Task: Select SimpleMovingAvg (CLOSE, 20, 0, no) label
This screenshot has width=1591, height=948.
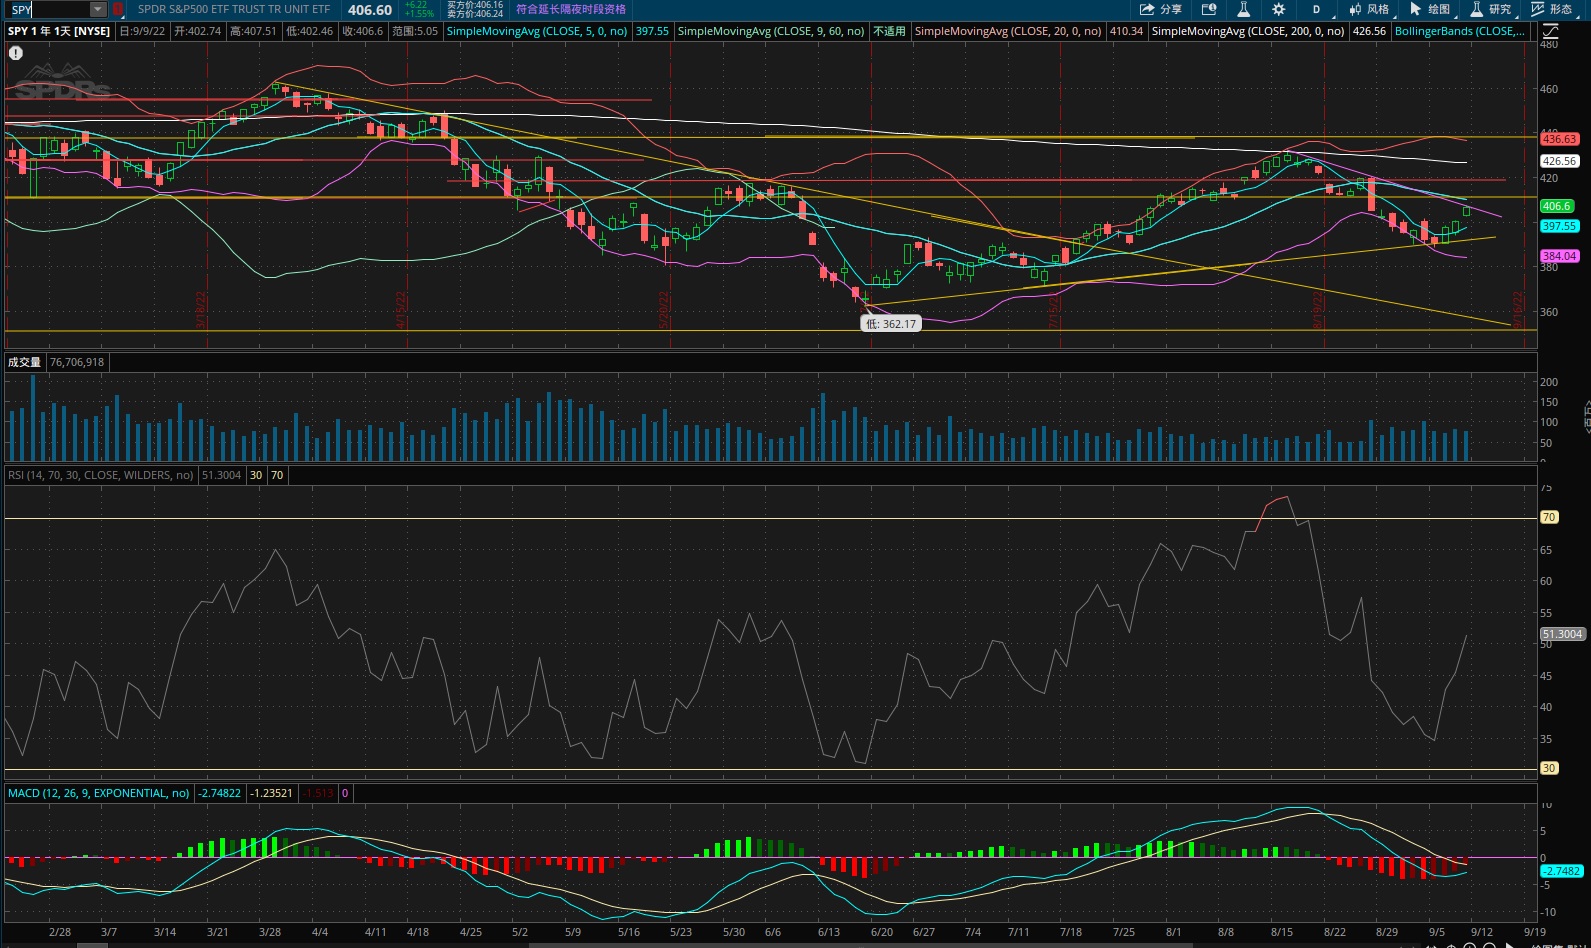Action: [1008, 31]
